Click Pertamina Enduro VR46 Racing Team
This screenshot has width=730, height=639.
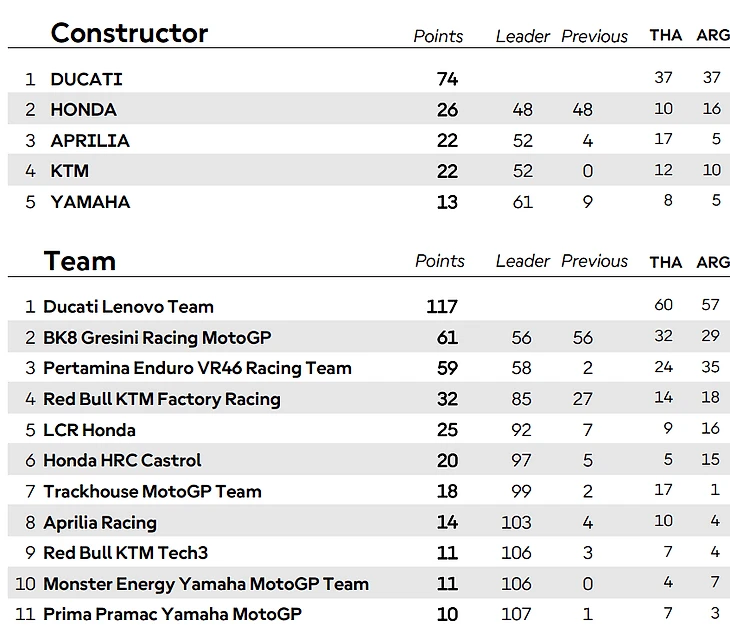click(x=197, y=368)
